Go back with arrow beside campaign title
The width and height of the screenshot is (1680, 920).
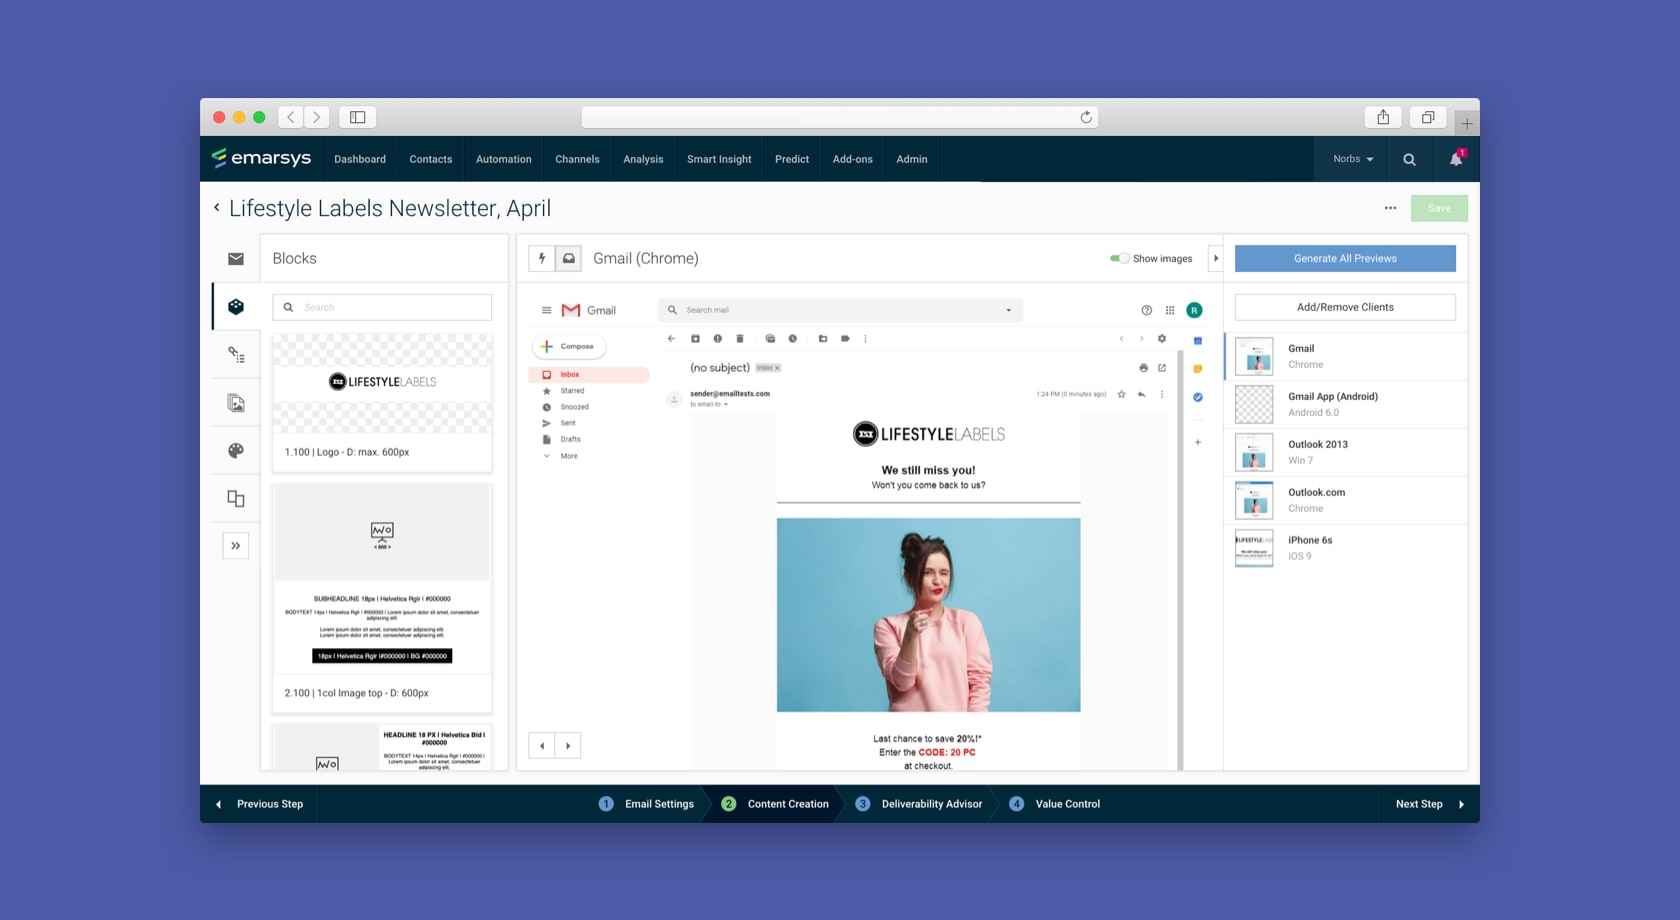tap(216, 208)
